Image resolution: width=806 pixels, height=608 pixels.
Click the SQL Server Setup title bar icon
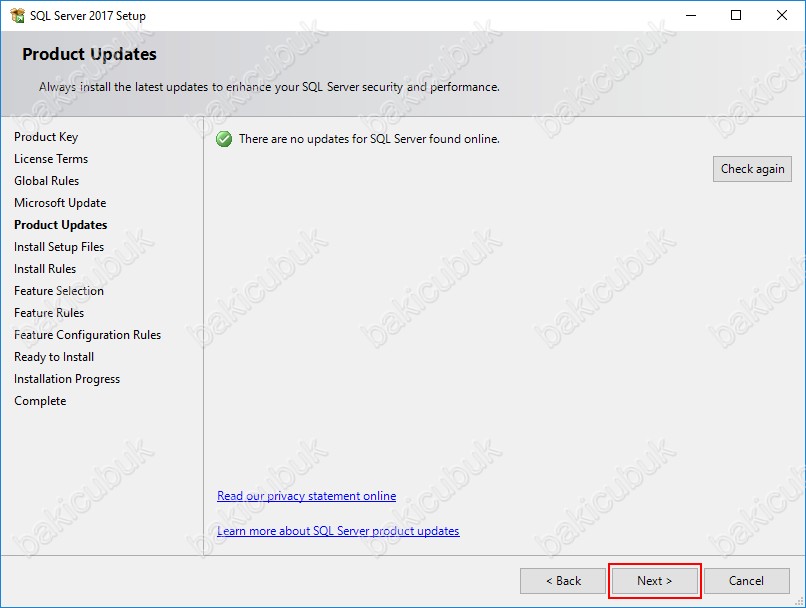click(x=17, y=15)
